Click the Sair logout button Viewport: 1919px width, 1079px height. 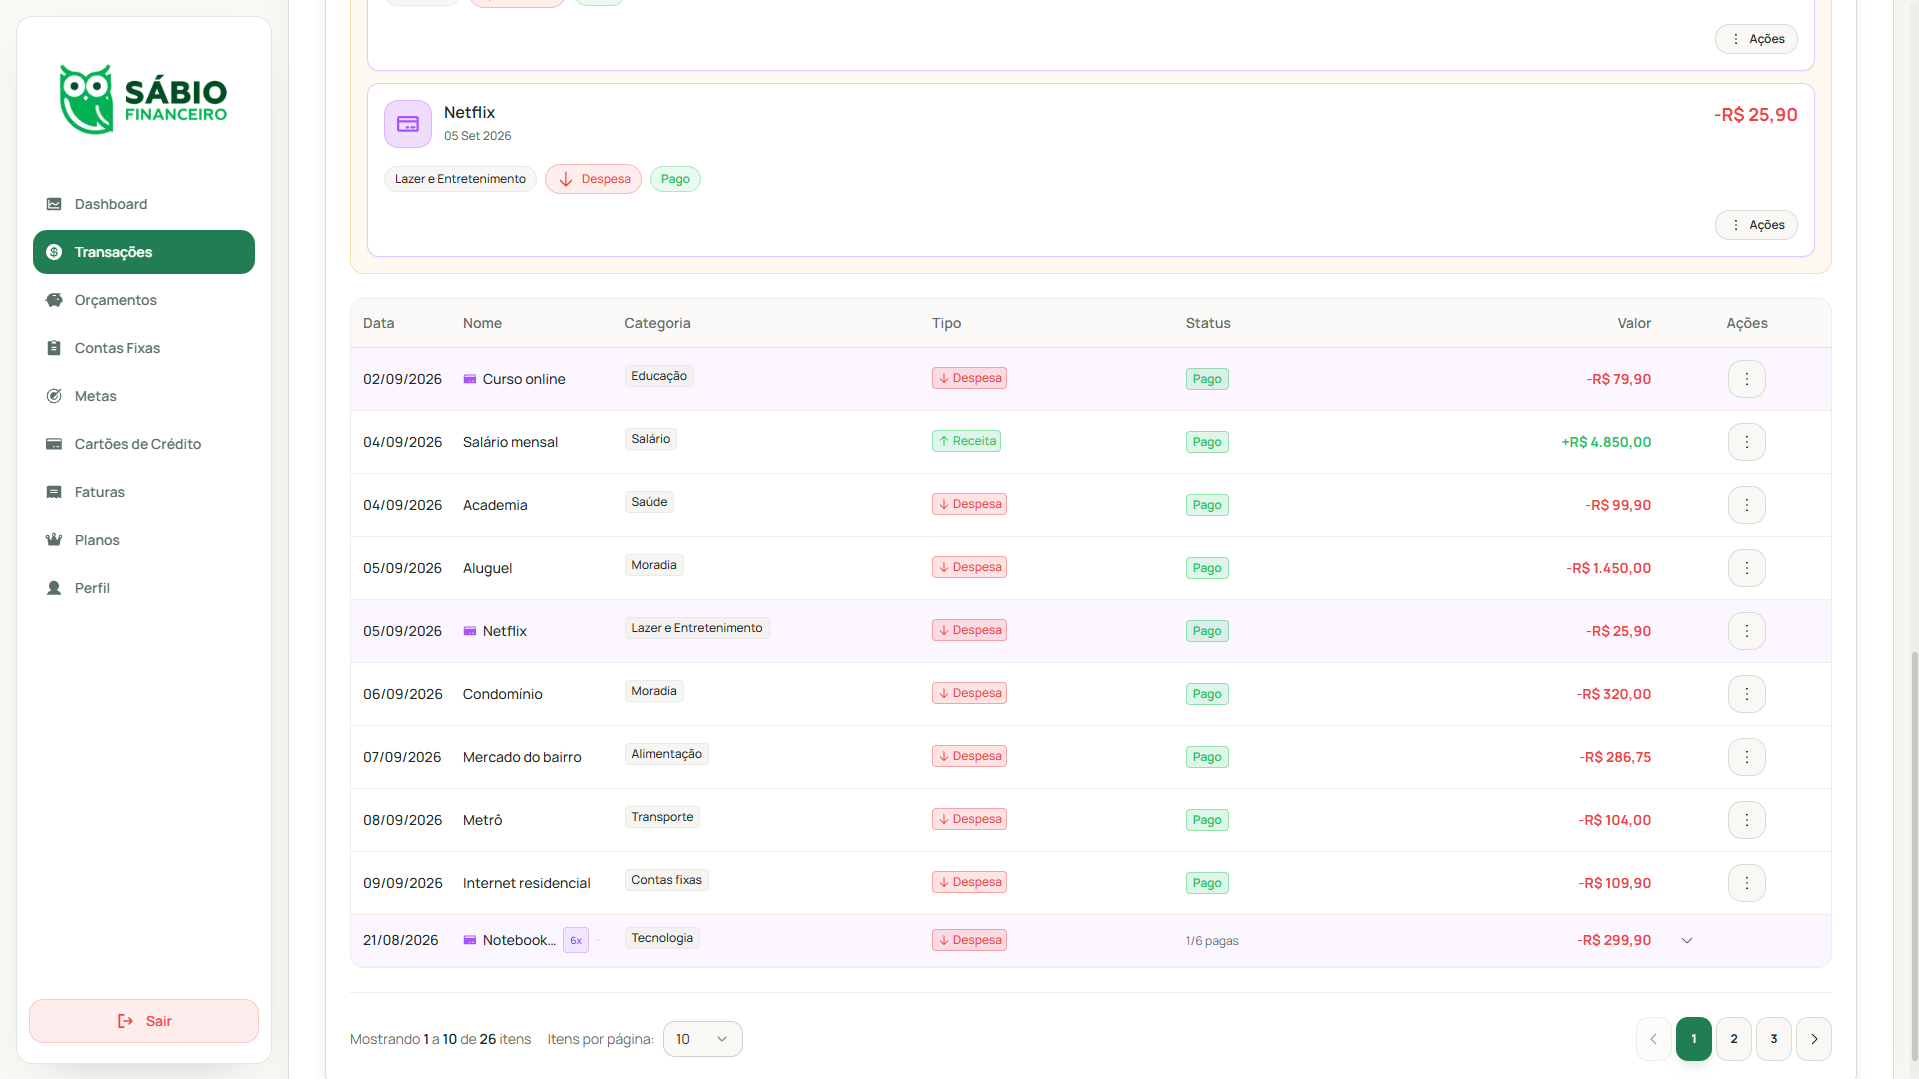coord(143,1021)
